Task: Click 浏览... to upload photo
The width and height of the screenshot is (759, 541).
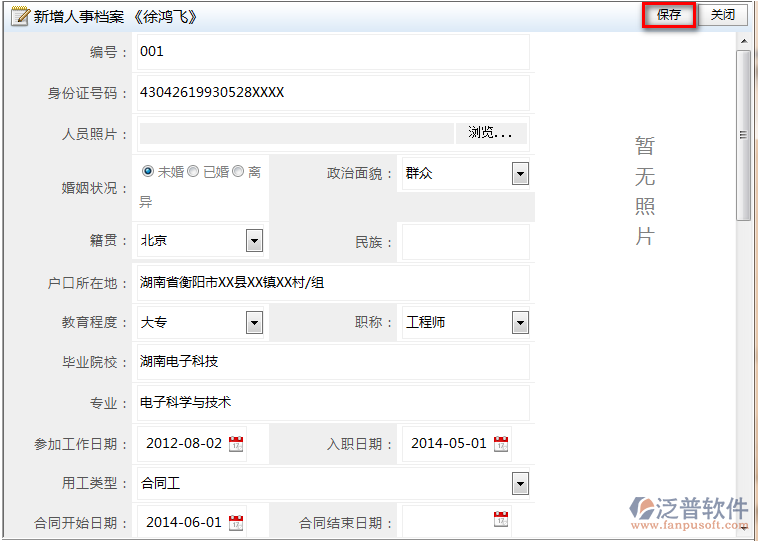Action: click(x=491, y=133)
